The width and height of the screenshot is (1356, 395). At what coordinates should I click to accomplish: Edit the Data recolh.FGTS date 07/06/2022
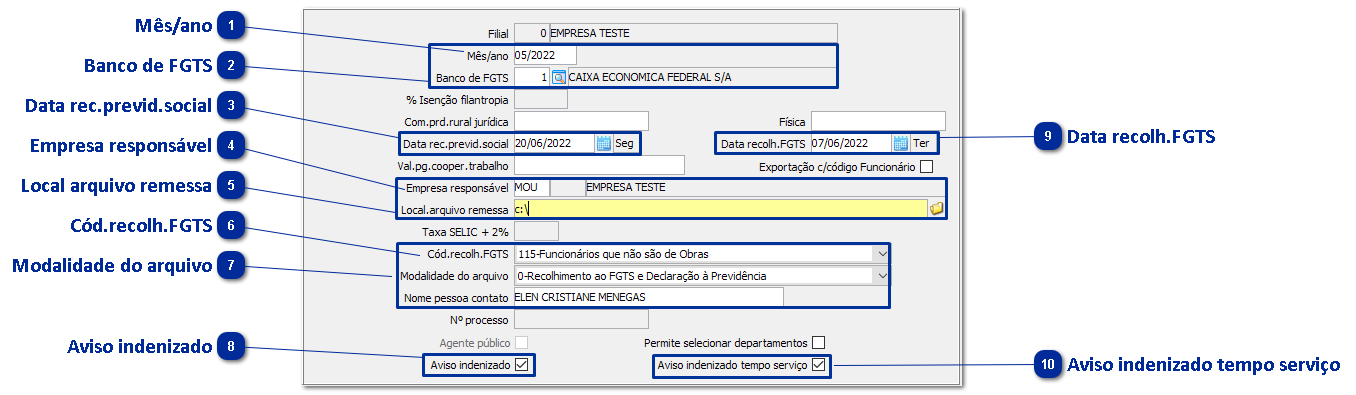(x=851, y=144)
